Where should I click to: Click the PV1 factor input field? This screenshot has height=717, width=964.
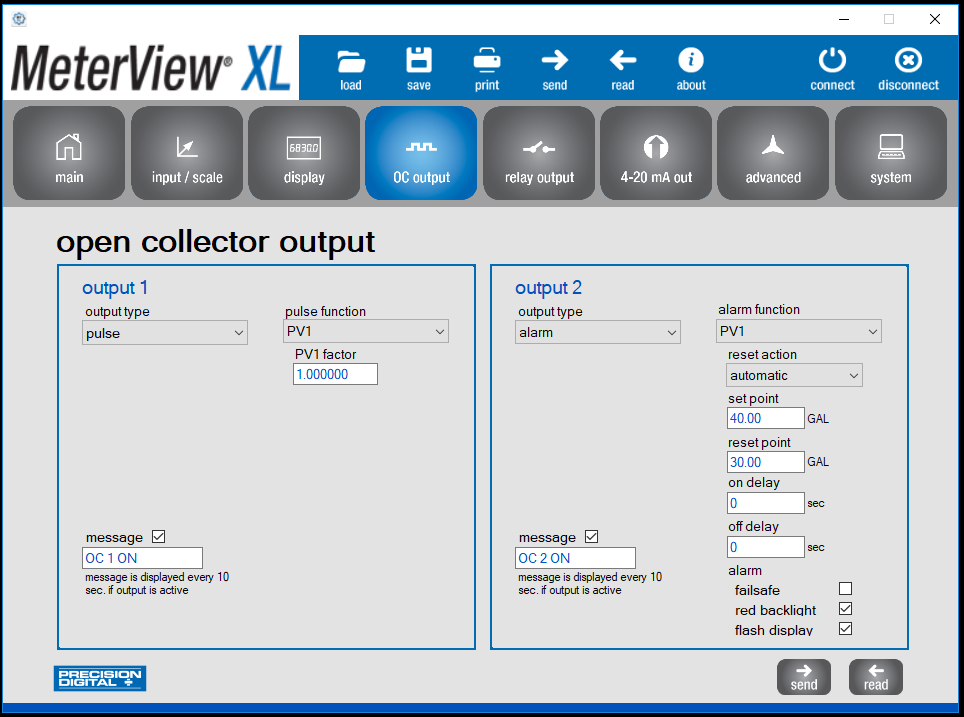[x=336, y=374]
